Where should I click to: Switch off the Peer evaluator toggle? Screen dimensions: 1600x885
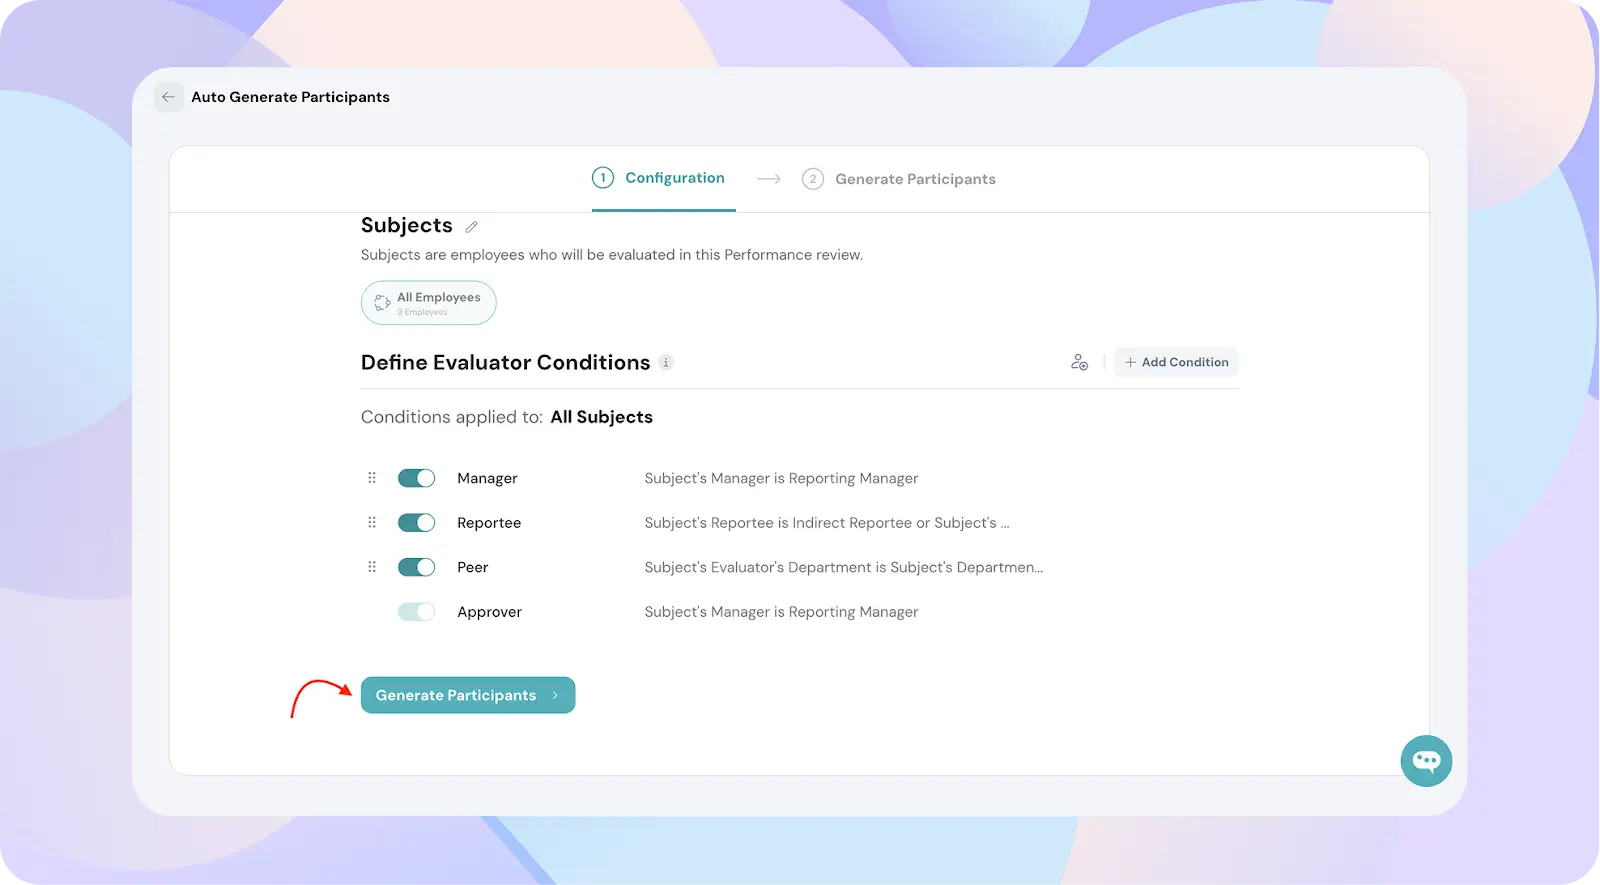click(x=416, y=567)
